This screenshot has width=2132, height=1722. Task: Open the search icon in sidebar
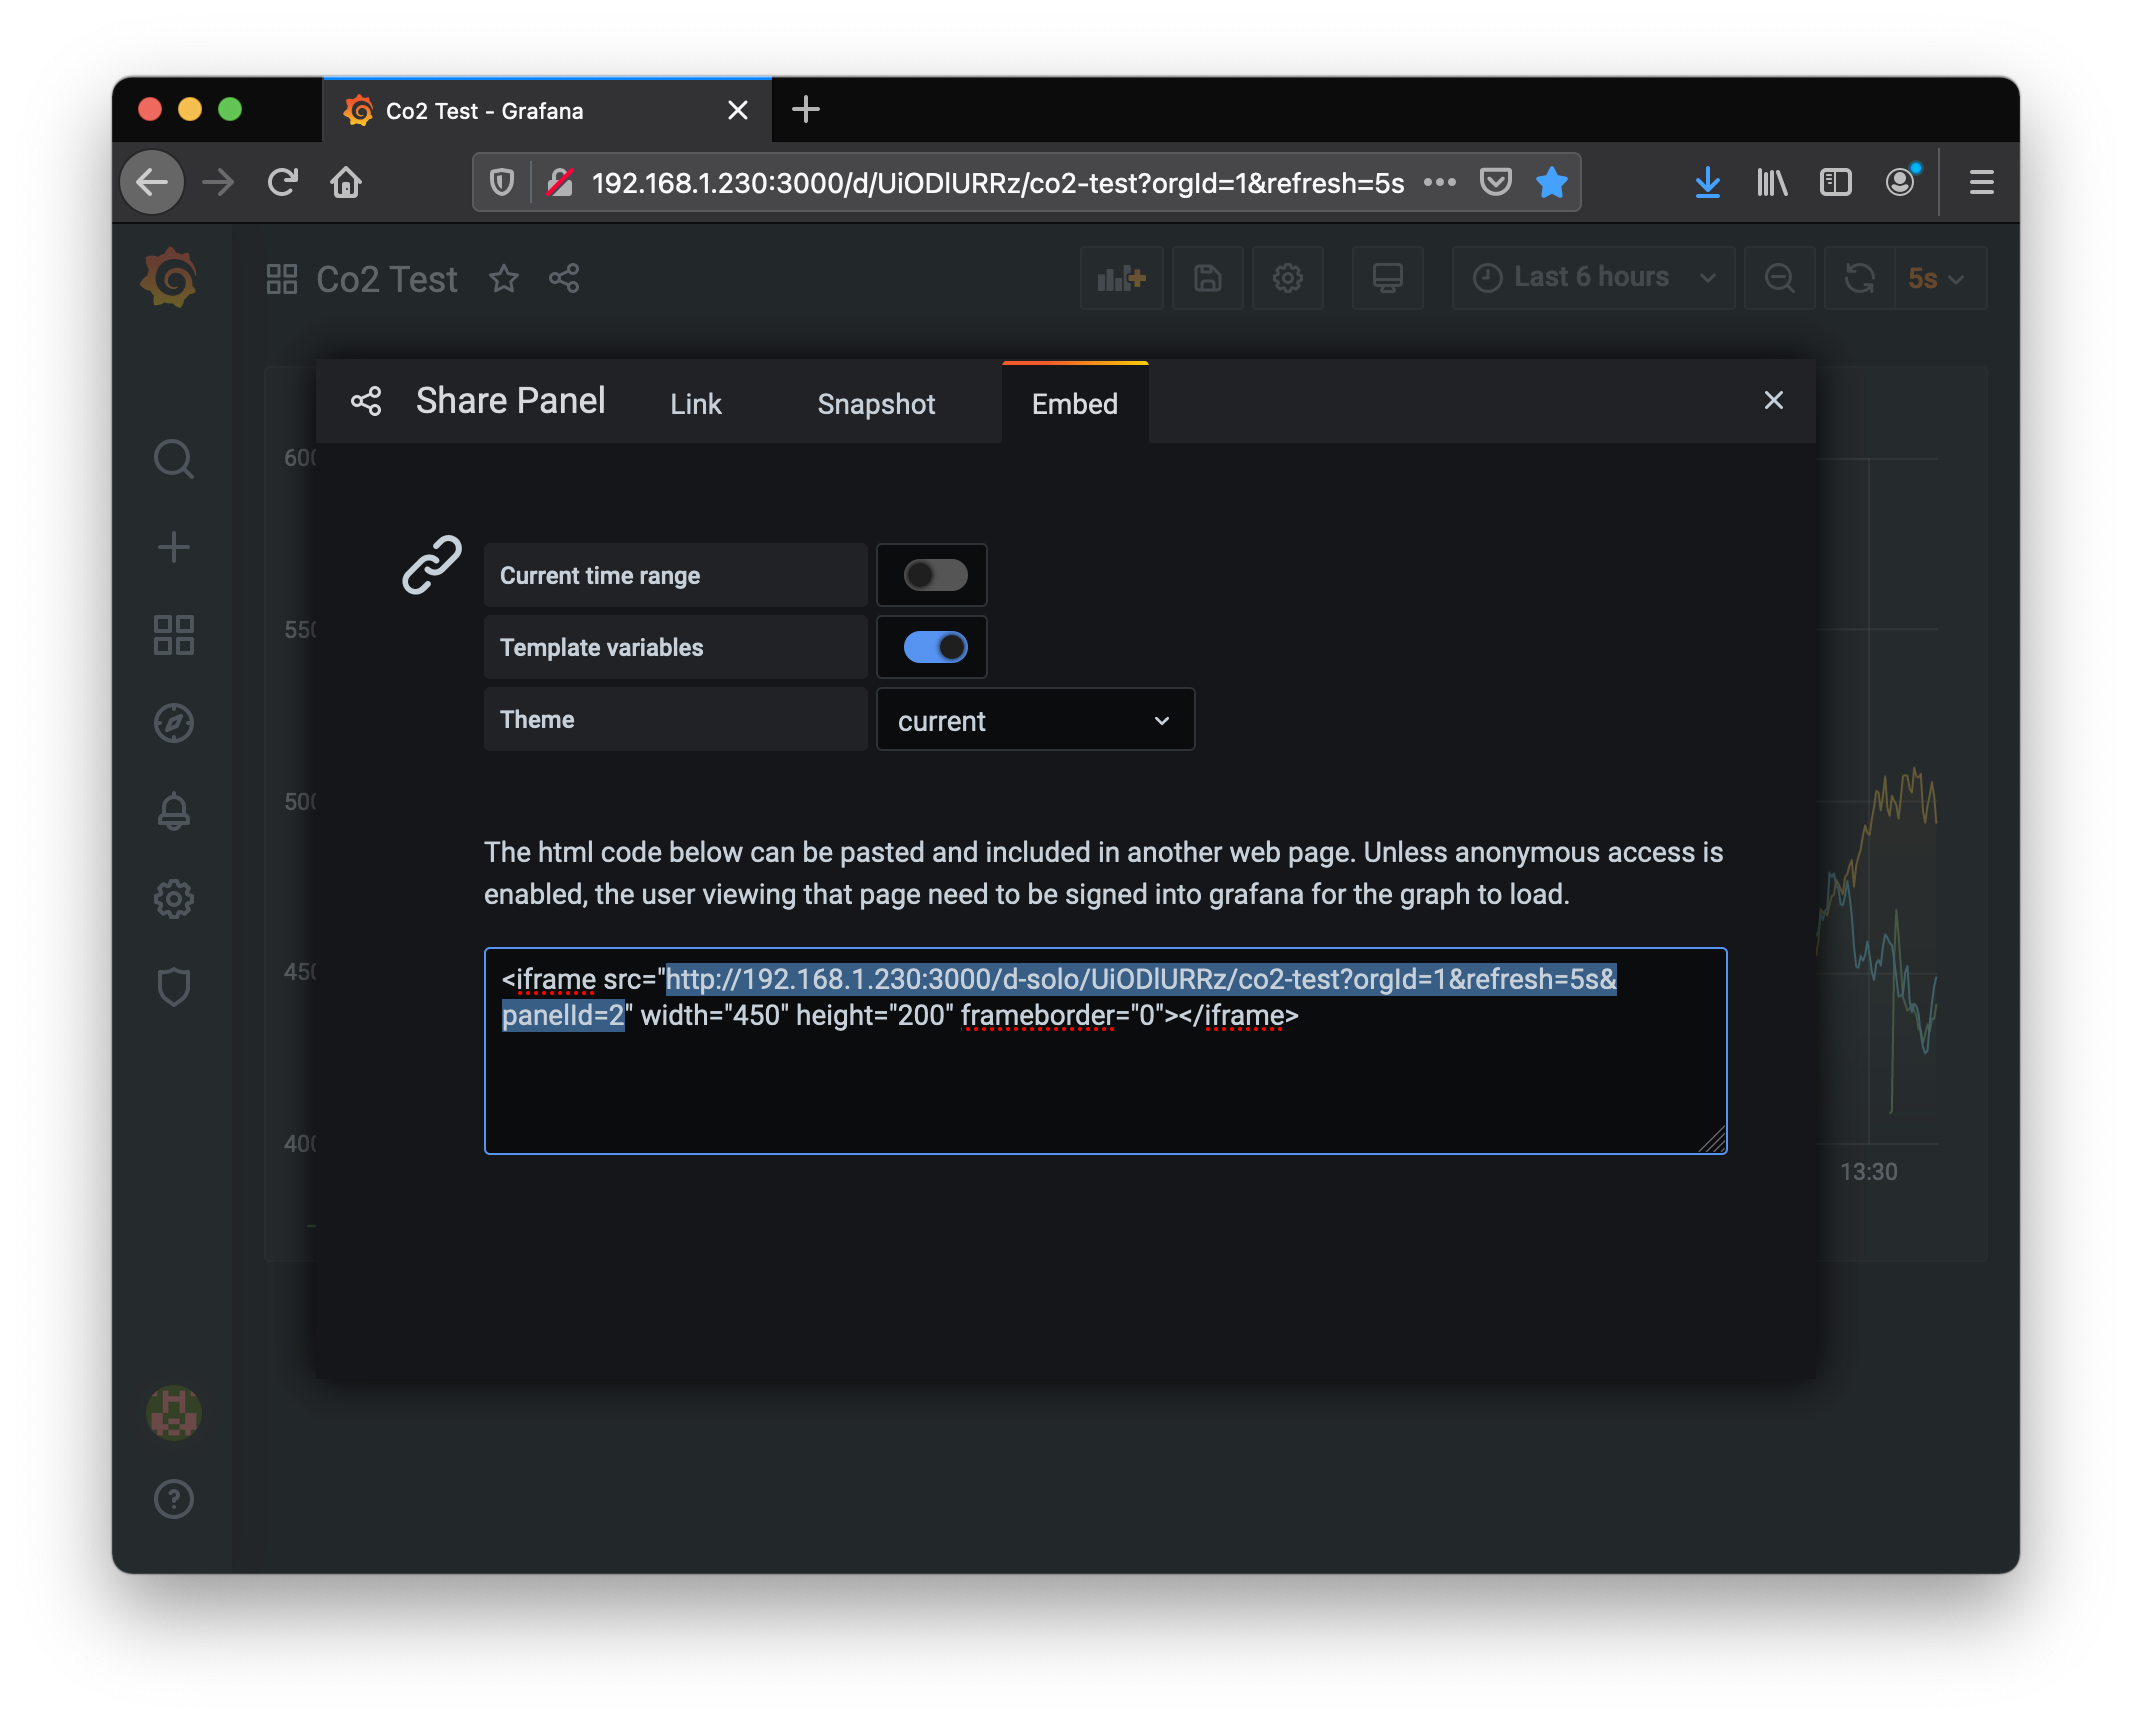pos(173,459)
